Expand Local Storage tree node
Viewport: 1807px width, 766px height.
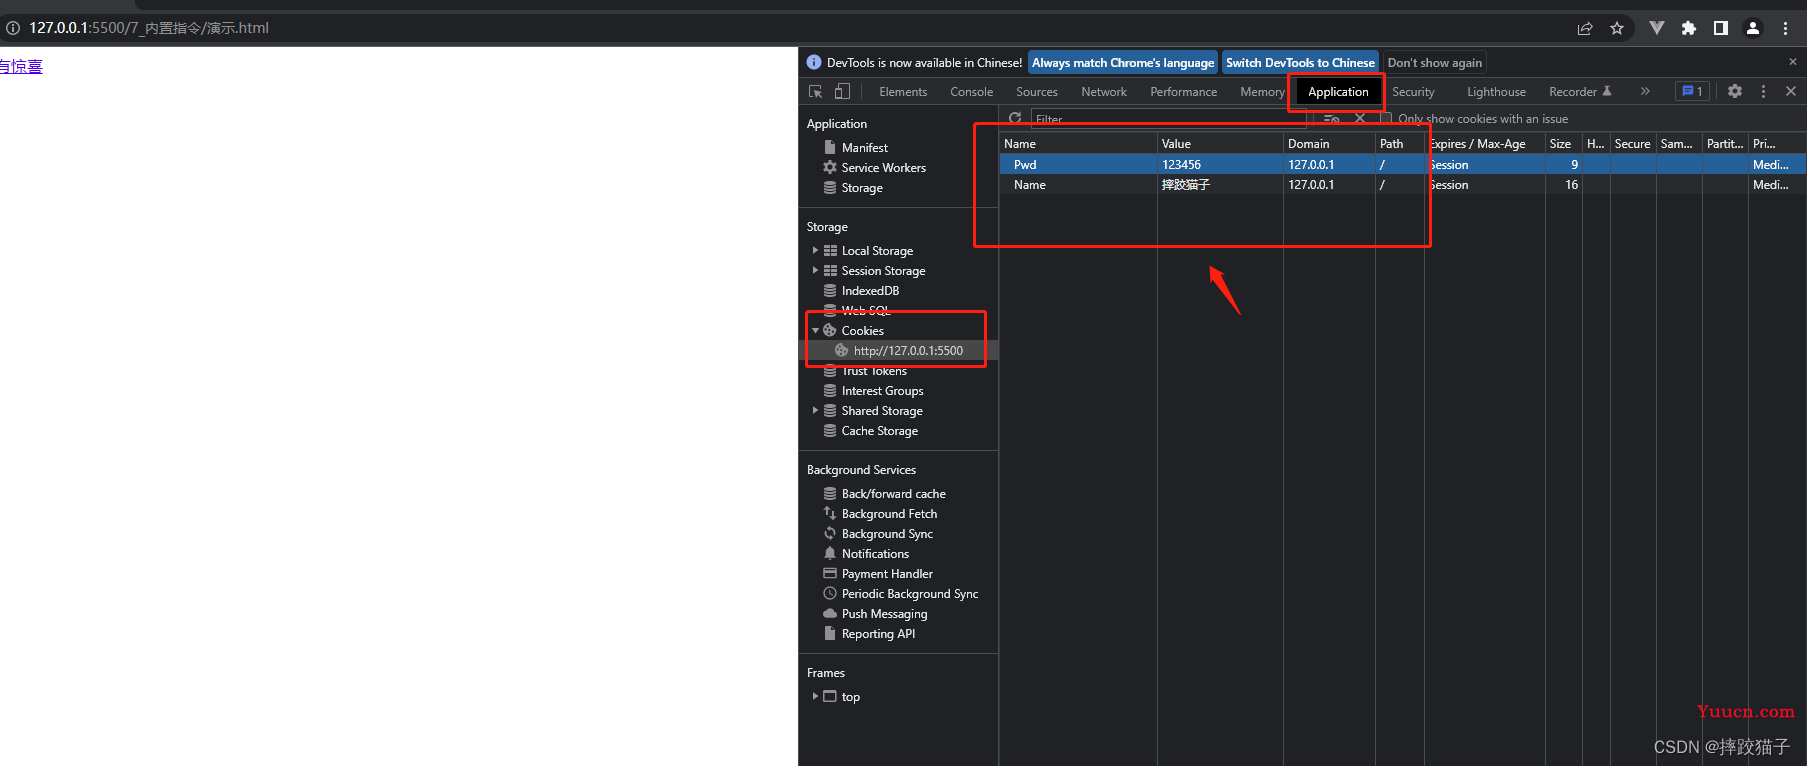[x=815, y=250]
